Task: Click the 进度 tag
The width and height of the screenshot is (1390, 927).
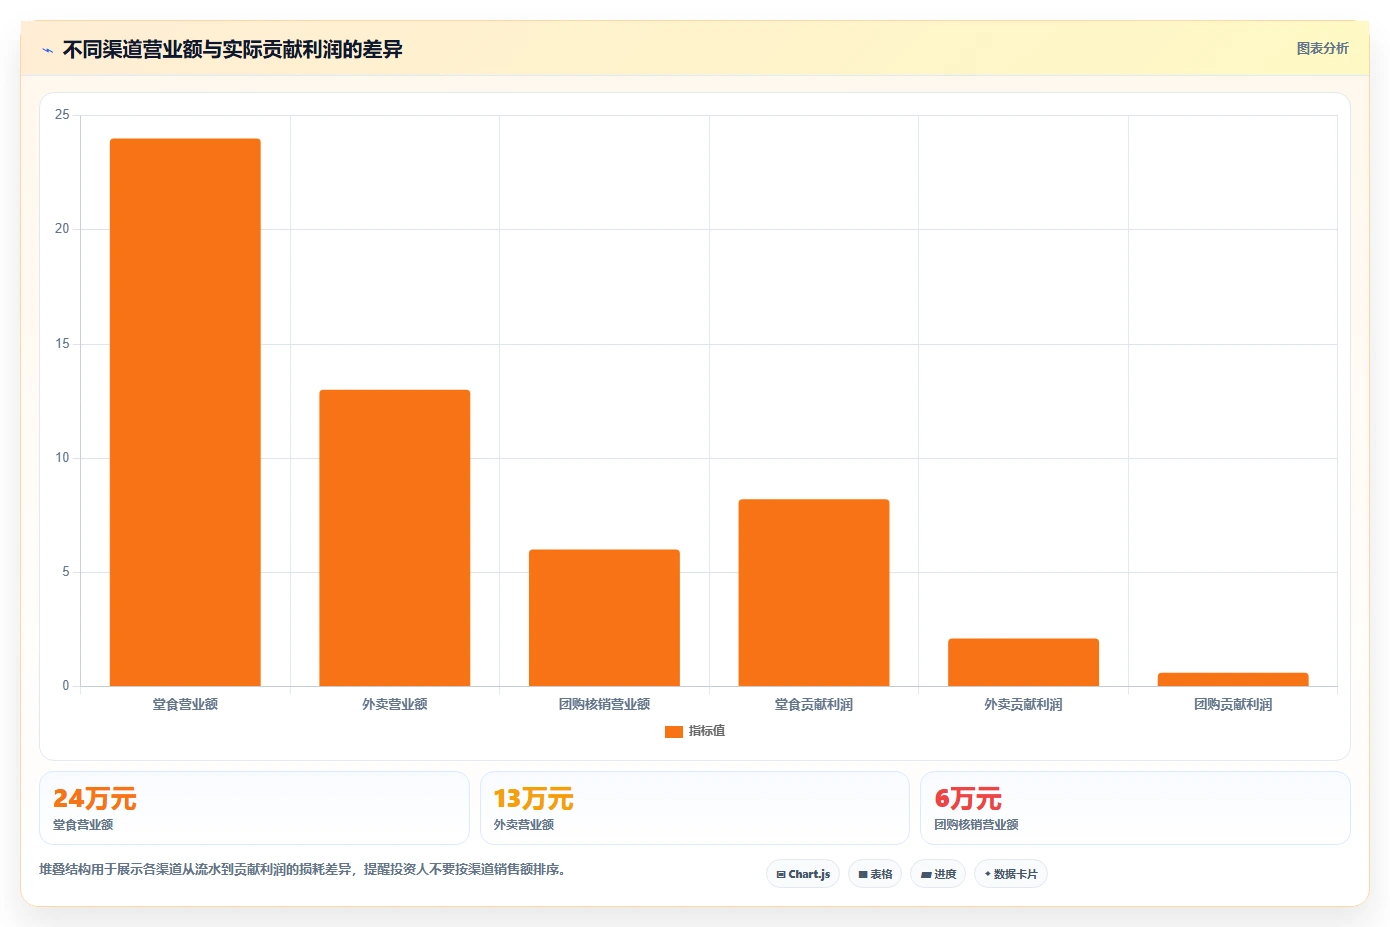Action: pos(938,874)
